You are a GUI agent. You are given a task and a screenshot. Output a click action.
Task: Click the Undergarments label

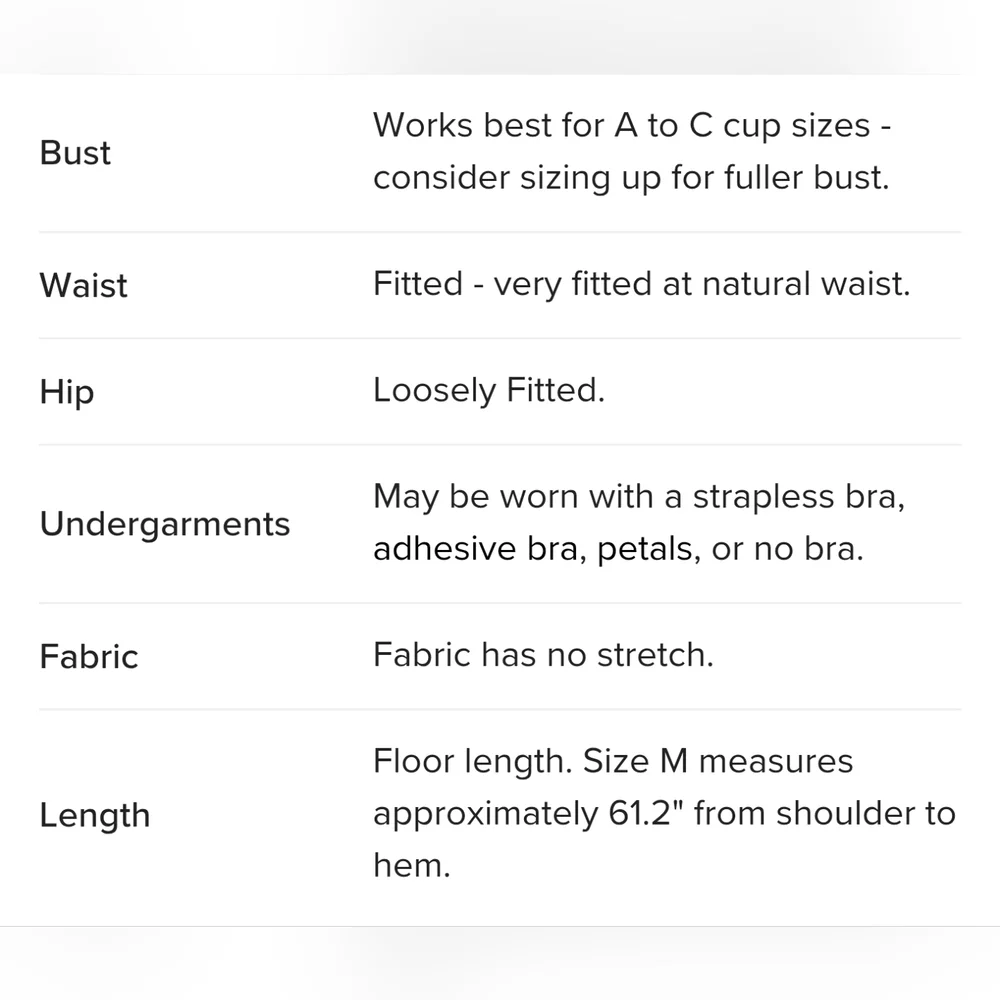pyautogui.click(x=165, y=524)
